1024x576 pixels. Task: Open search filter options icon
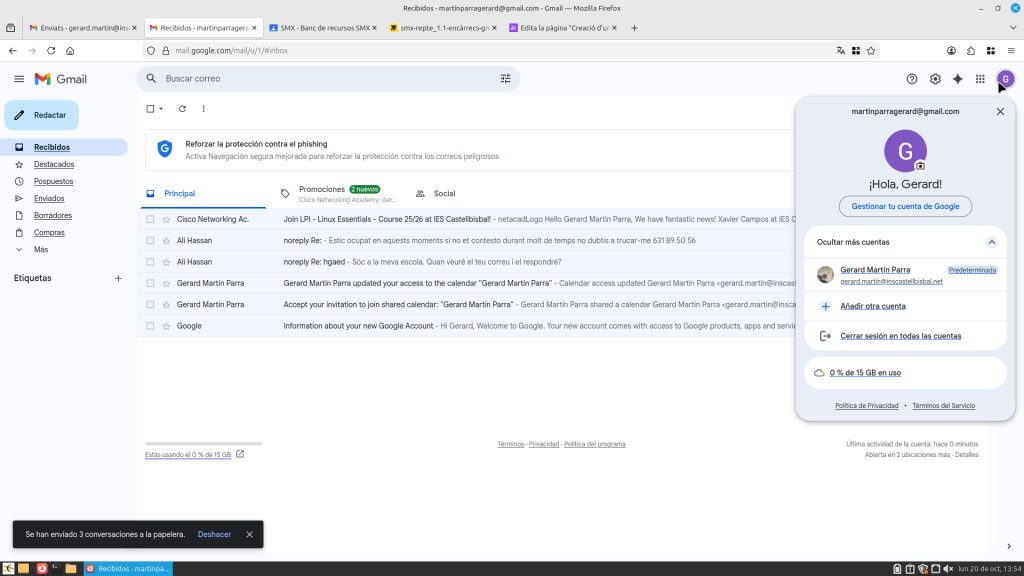click(505, 79)
